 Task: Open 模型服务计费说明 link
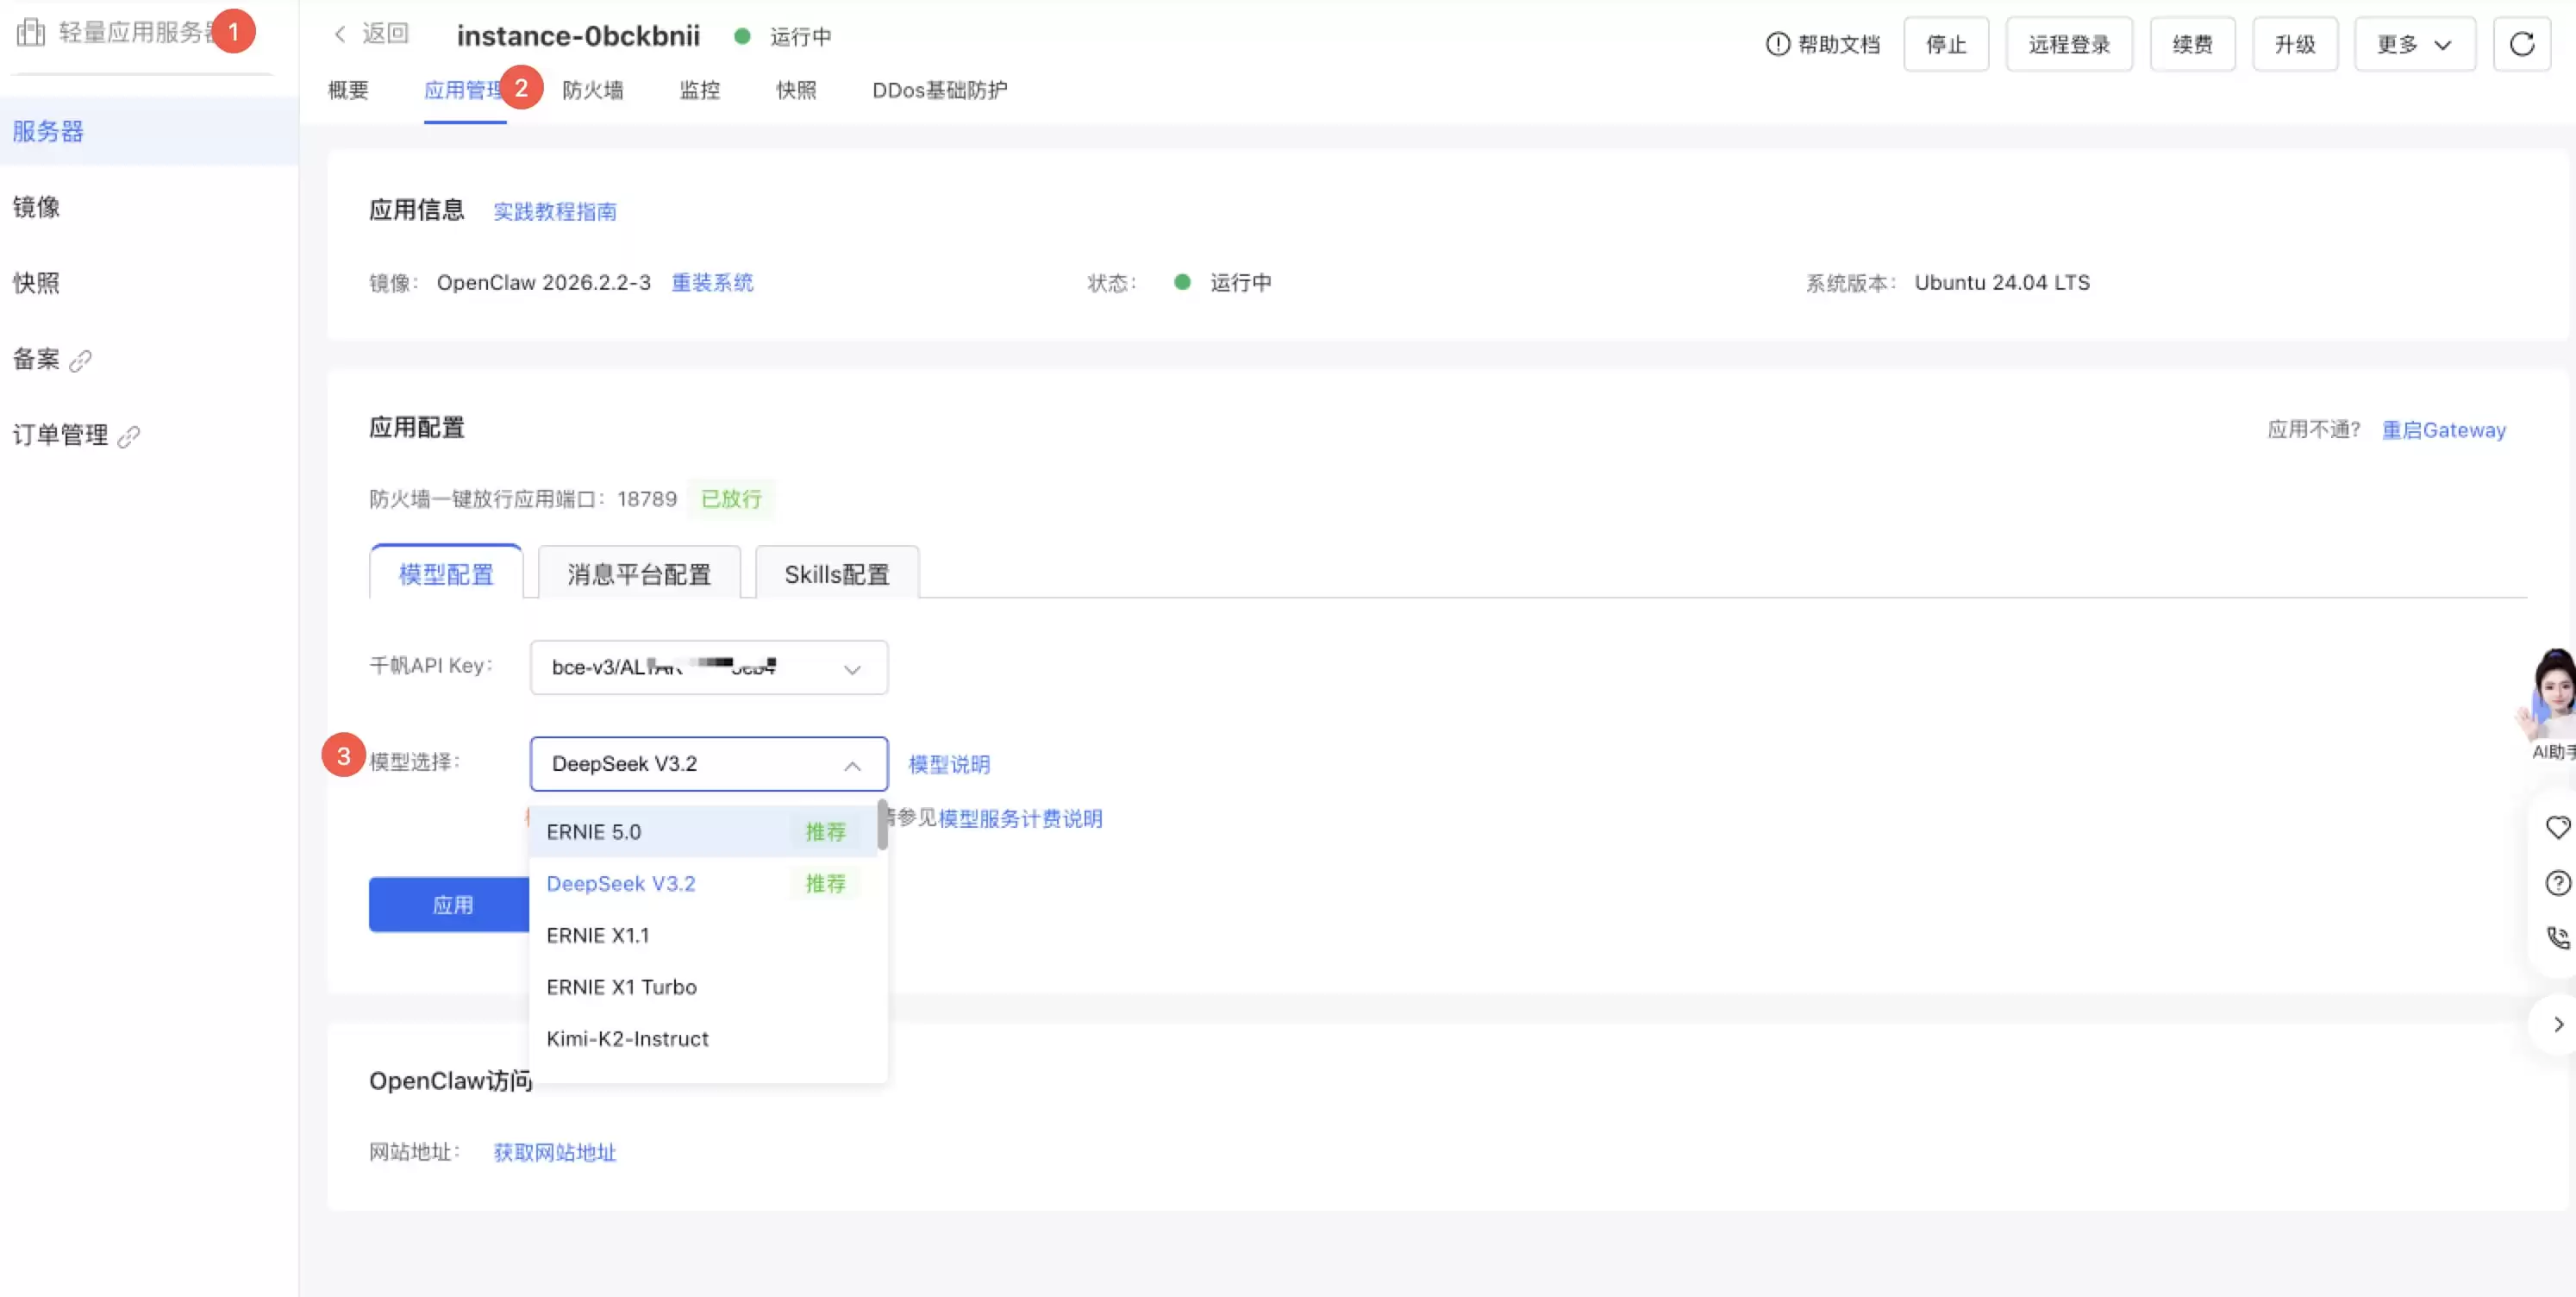1020,818
